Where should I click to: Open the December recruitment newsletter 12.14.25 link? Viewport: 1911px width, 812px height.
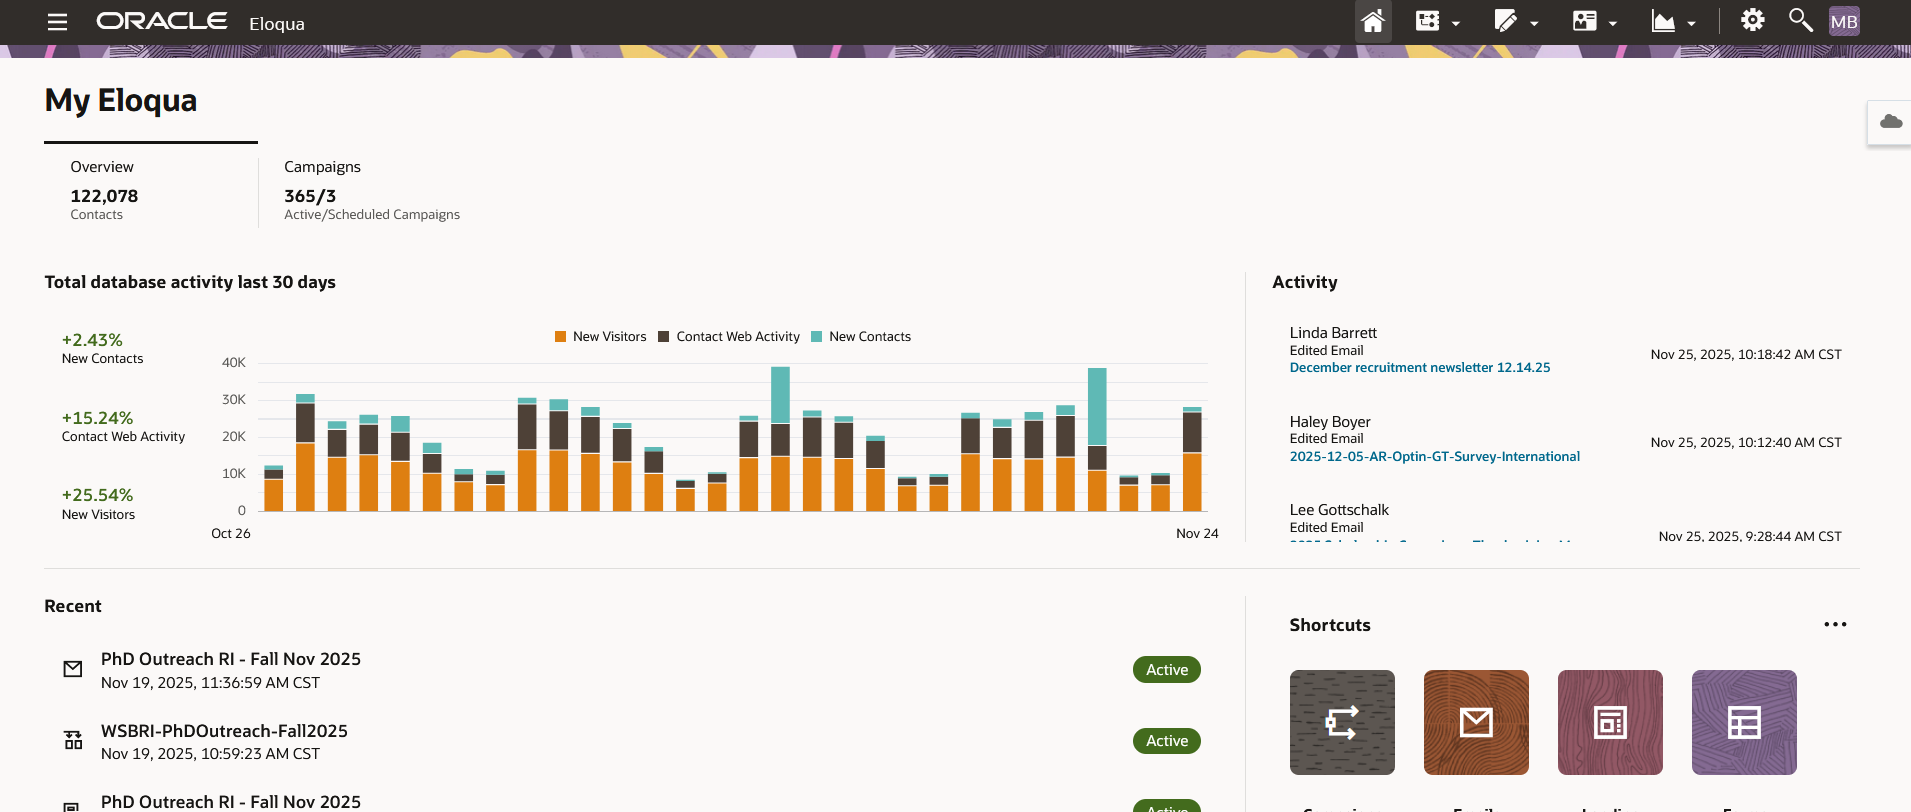(x=1419, y=368)
